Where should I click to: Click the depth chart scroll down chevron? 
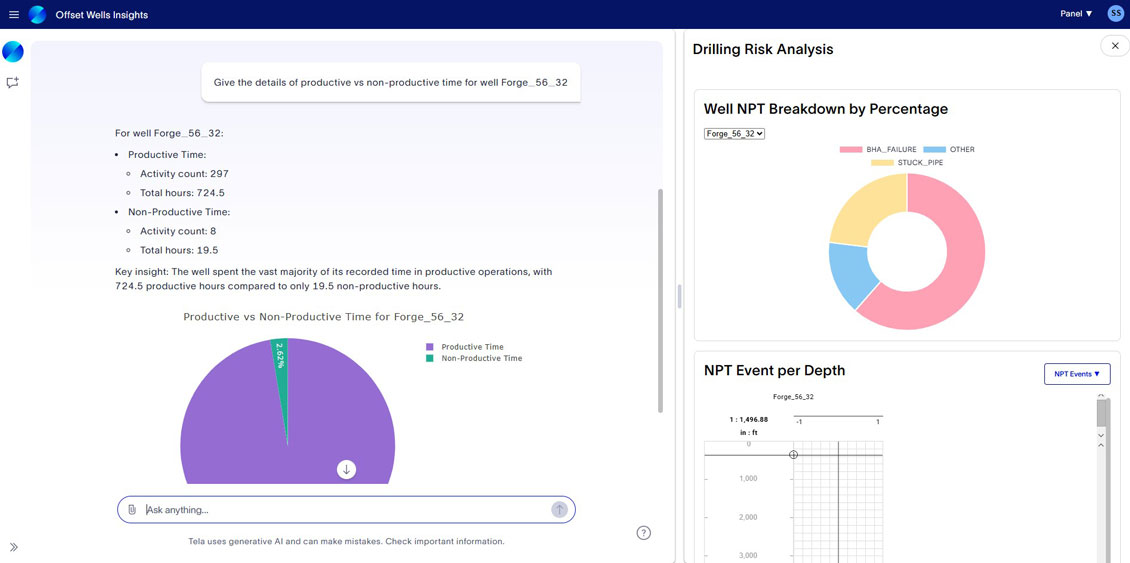[1100, 435]
